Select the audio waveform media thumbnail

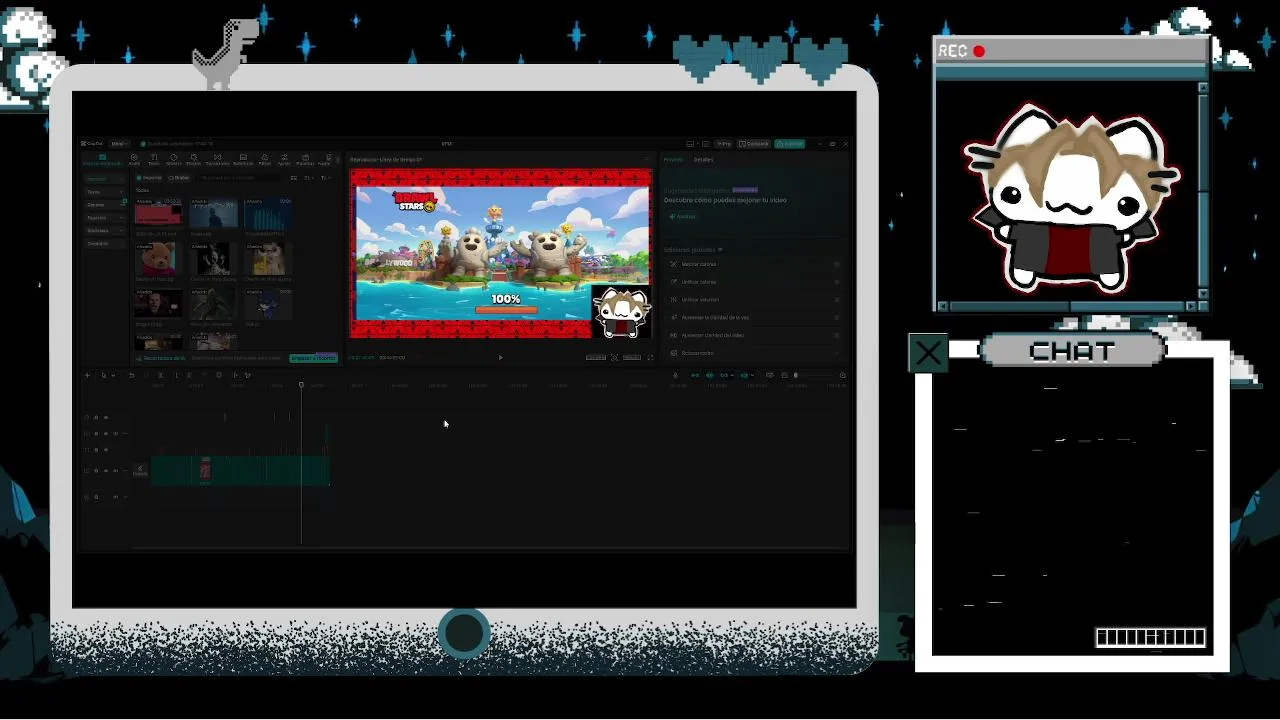[267, 214]
